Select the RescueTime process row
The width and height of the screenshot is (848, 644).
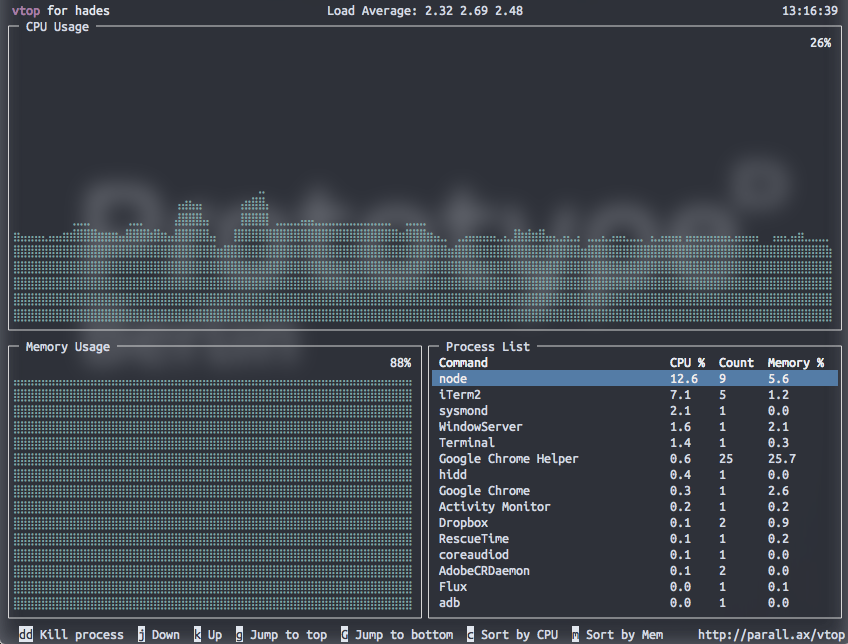635,539
